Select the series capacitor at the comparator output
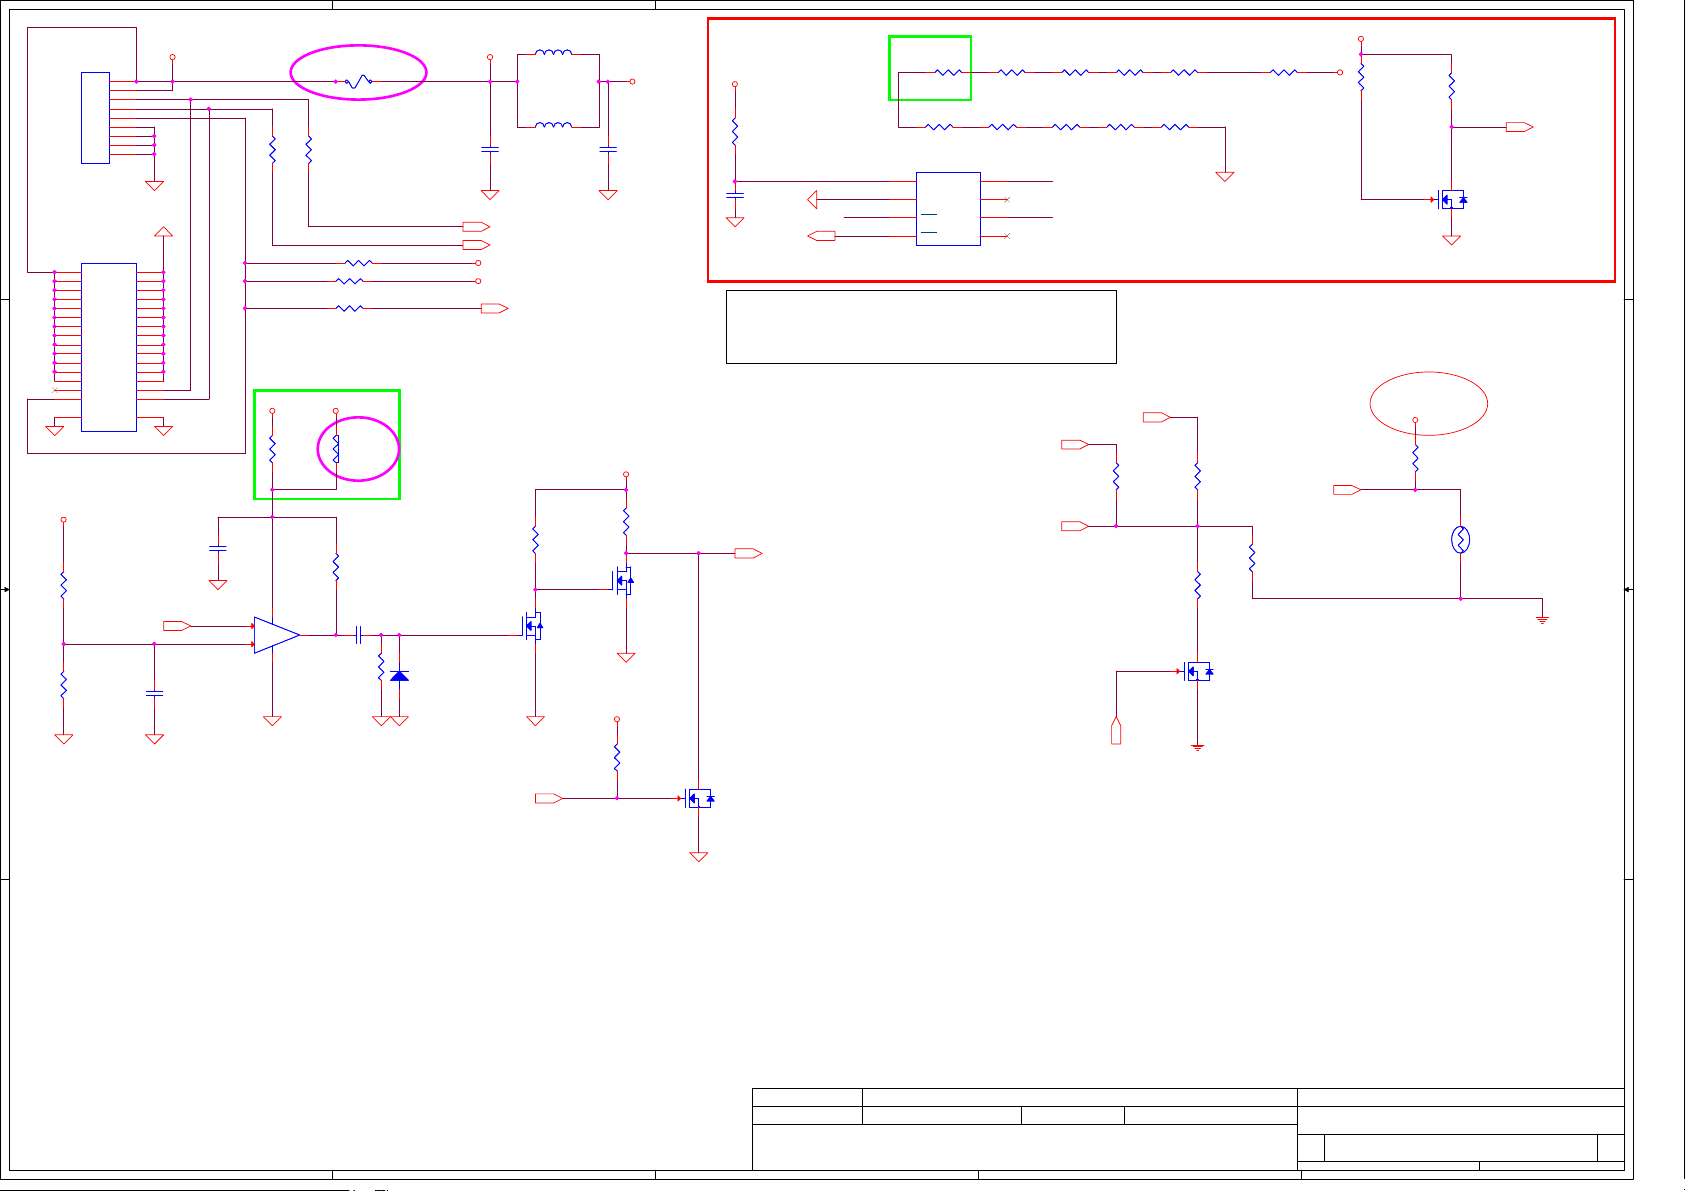 (x=358, y=635)
